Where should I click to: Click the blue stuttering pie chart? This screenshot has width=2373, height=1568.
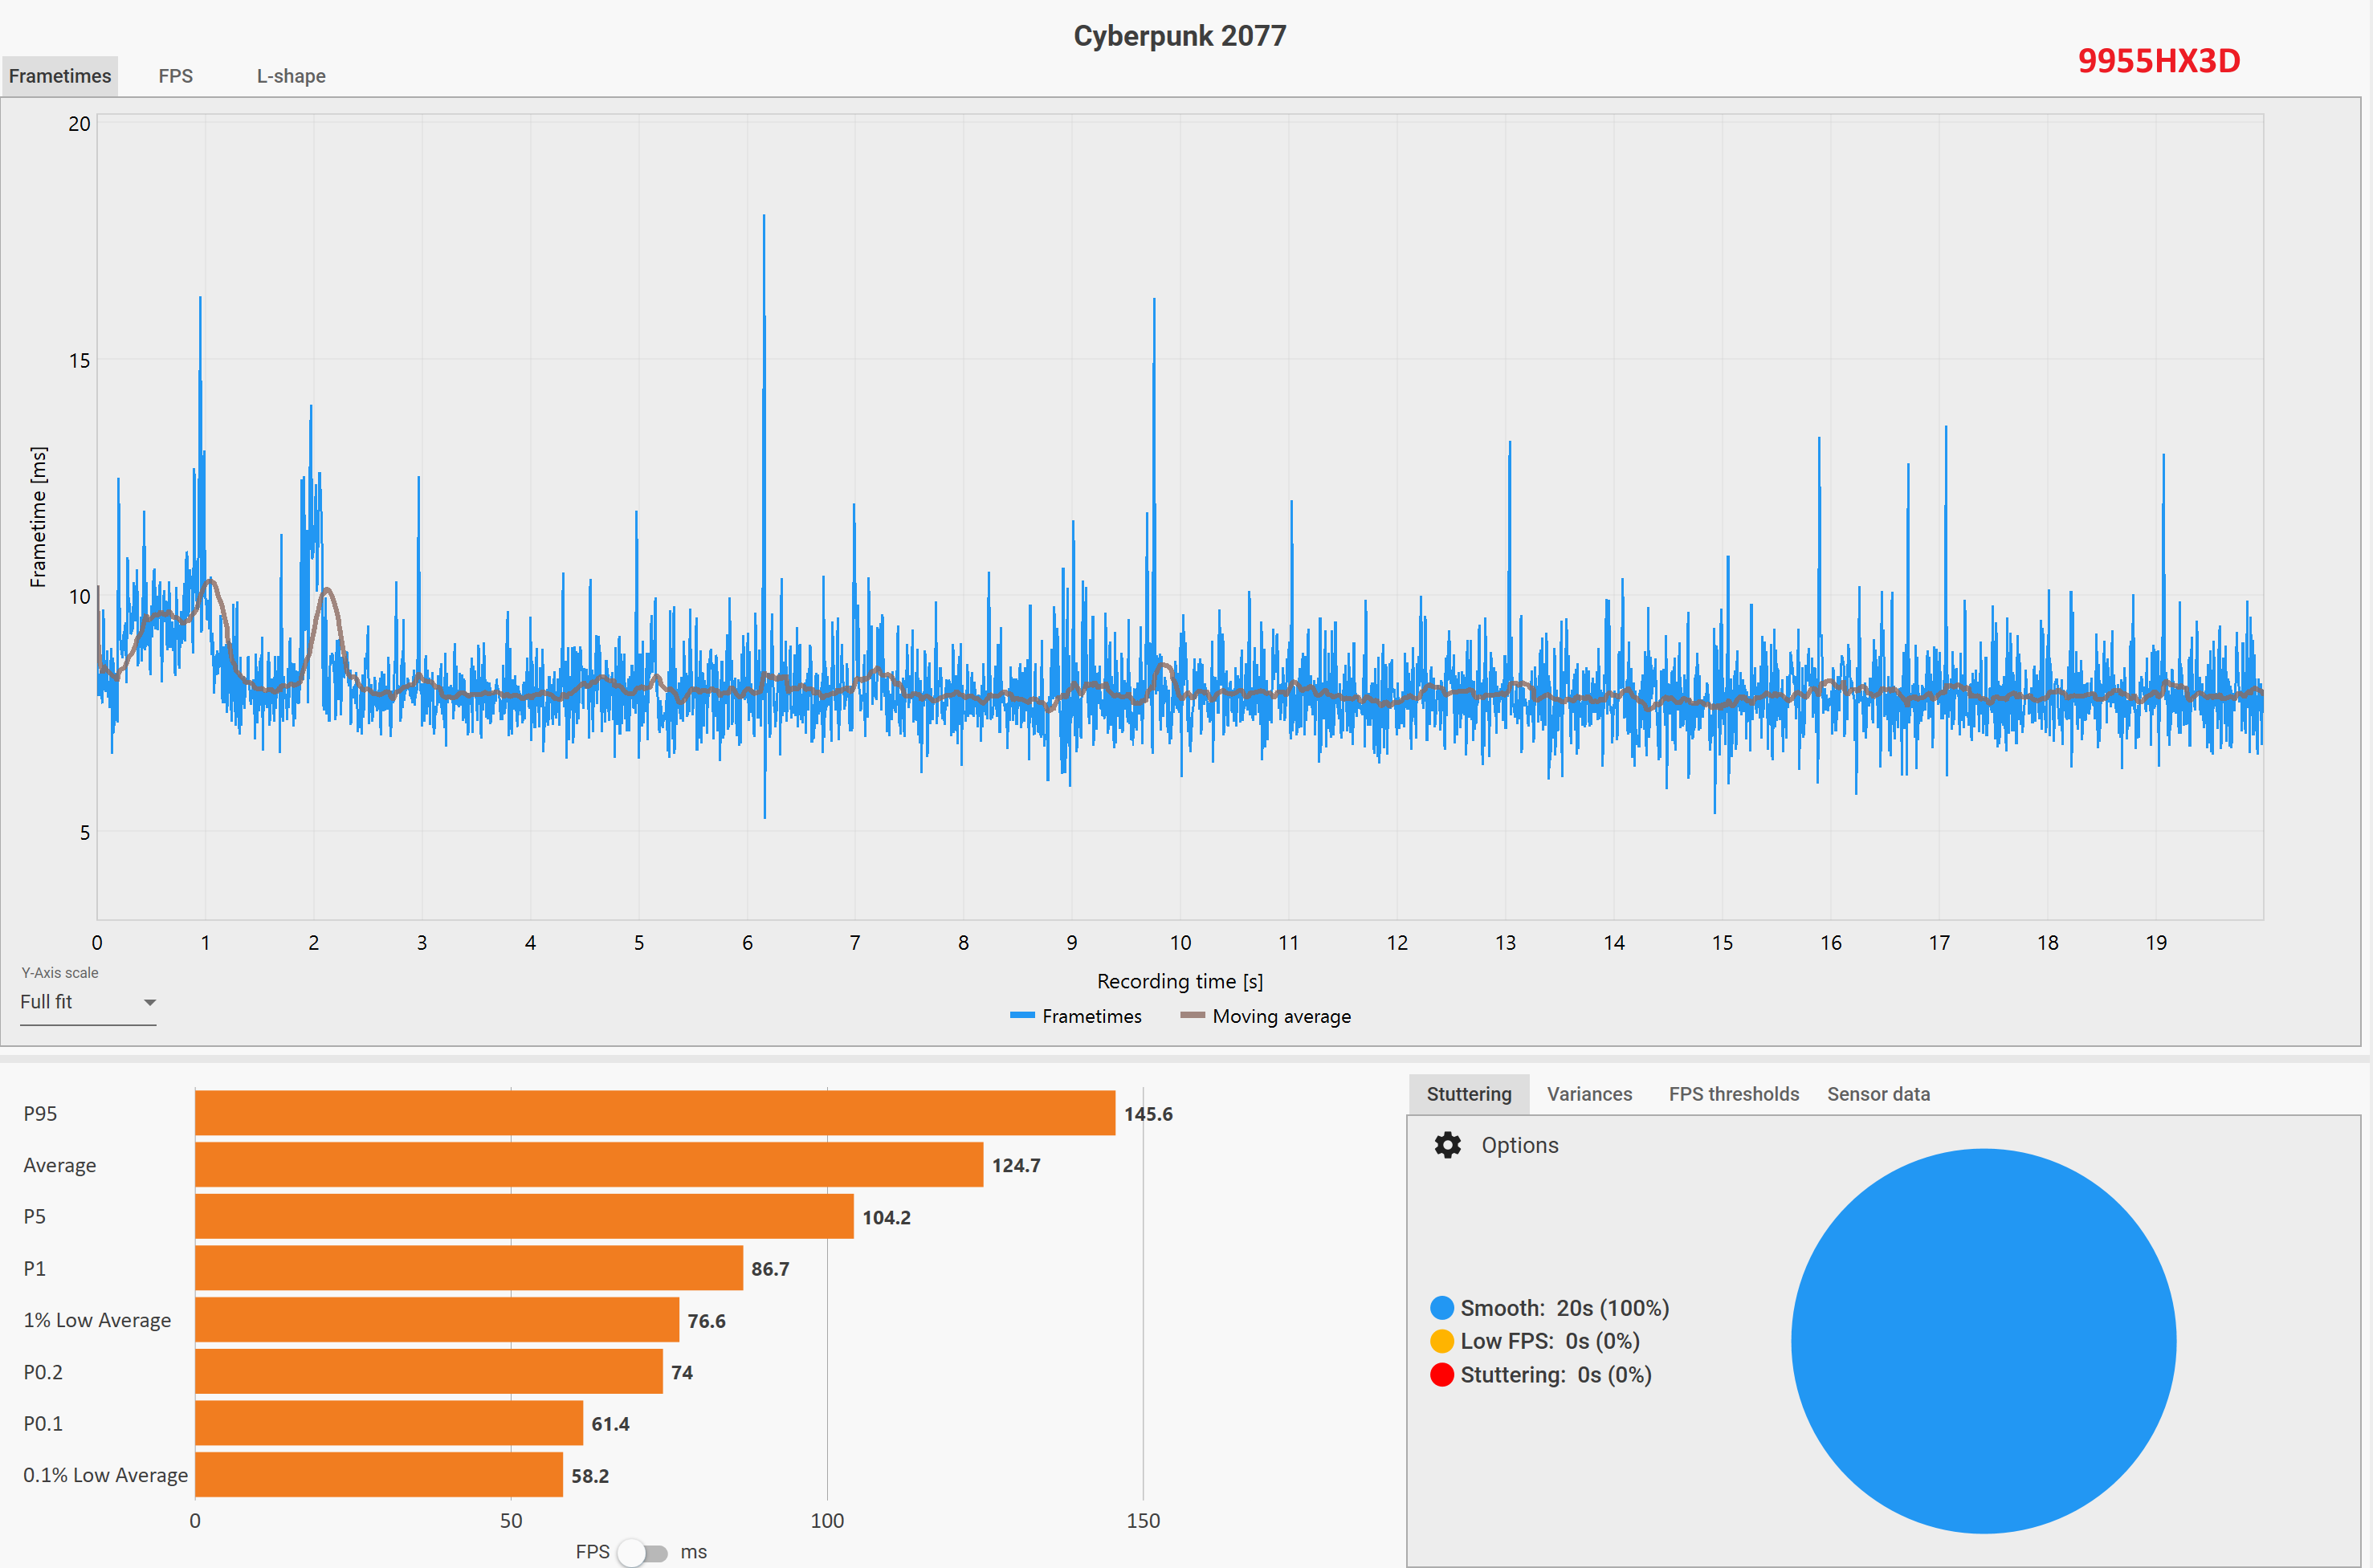1983,1340
